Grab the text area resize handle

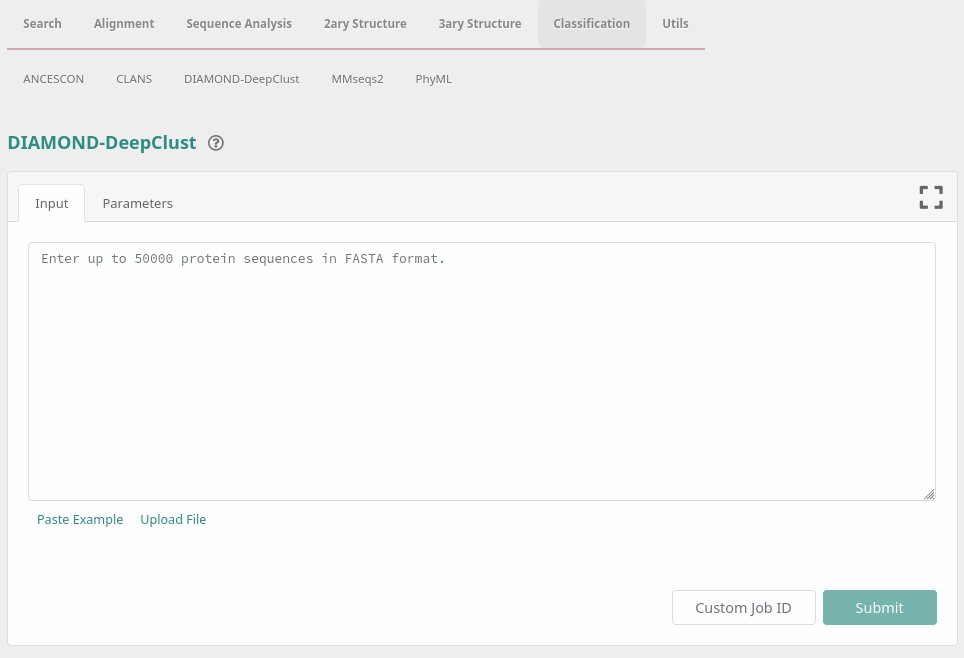point(929,494)
